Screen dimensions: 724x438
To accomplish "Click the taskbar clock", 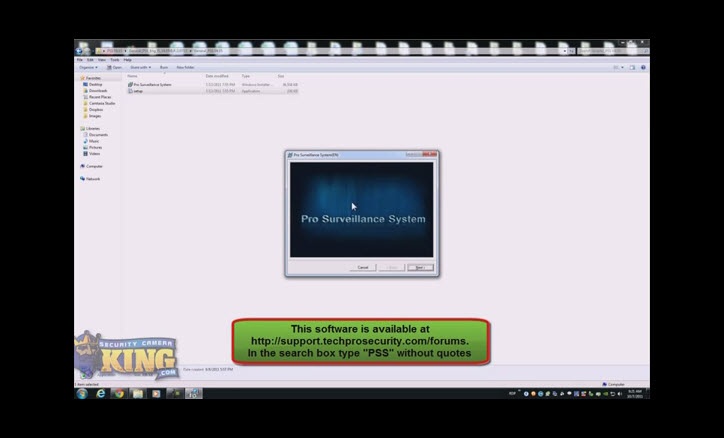I will pyautogui.click(x=635, y=394).
